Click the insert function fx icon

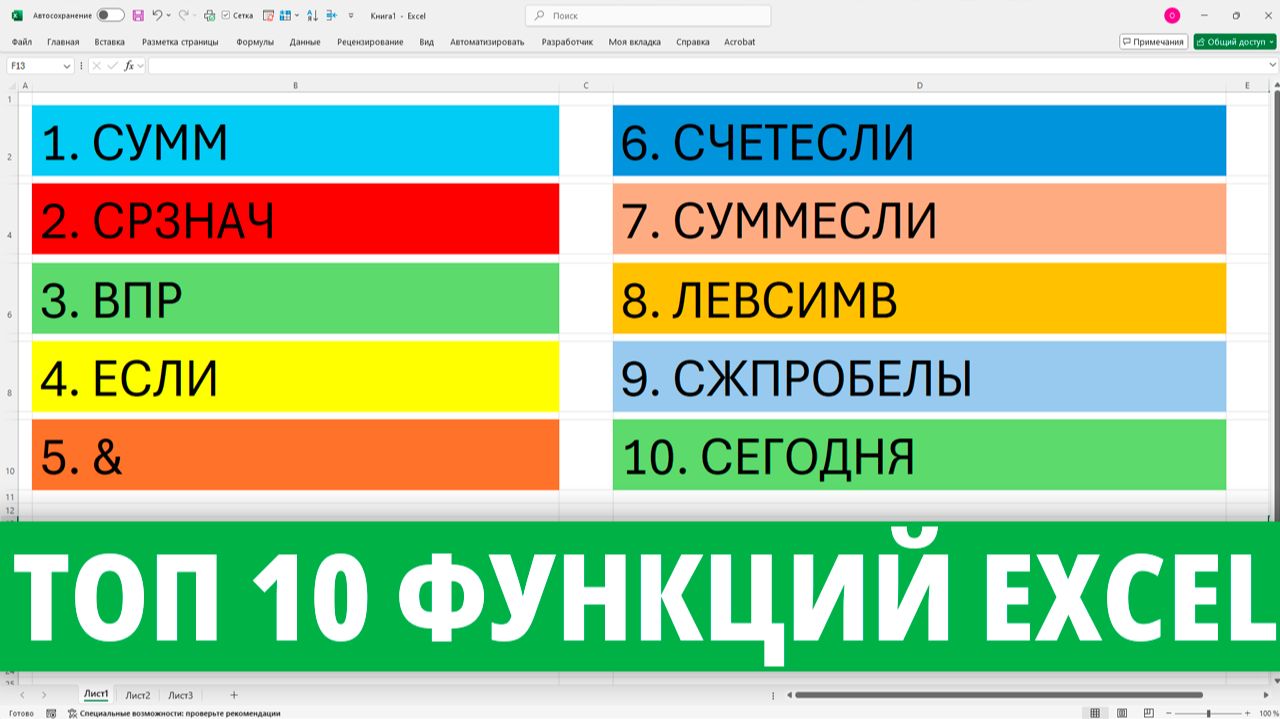(128, 66)
